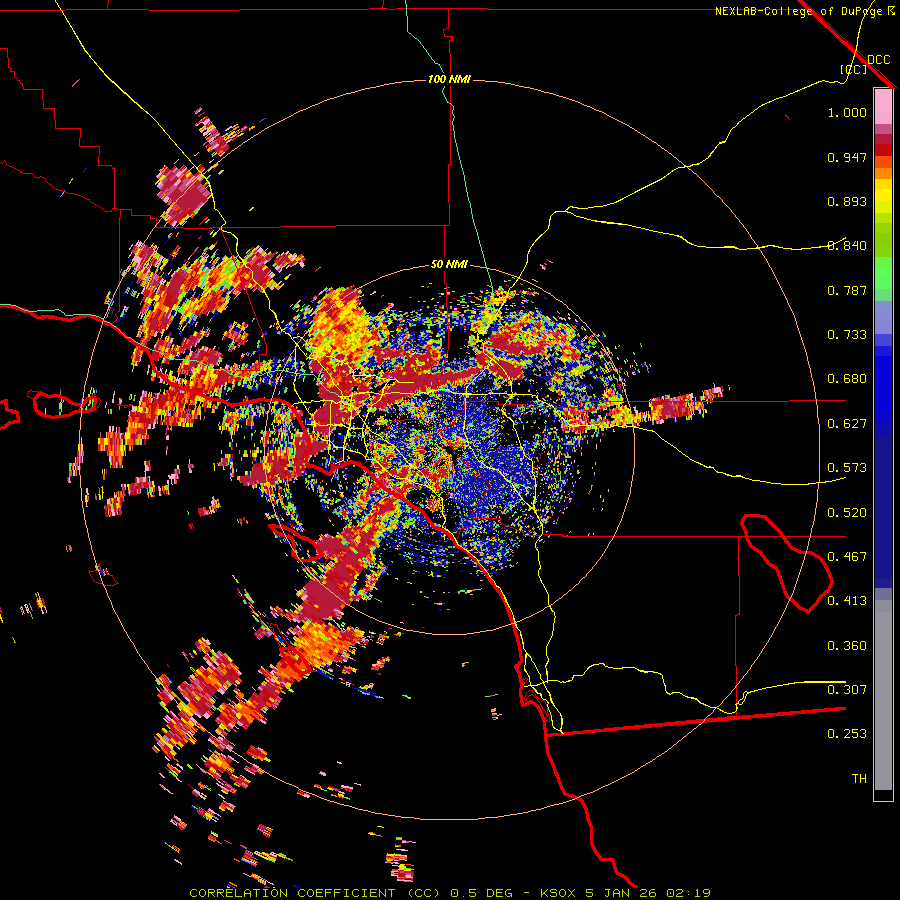900x900 pixels.
Task: Click the 50 NMI range ring label
Action: pyautogui.click(x=449, y=265)
